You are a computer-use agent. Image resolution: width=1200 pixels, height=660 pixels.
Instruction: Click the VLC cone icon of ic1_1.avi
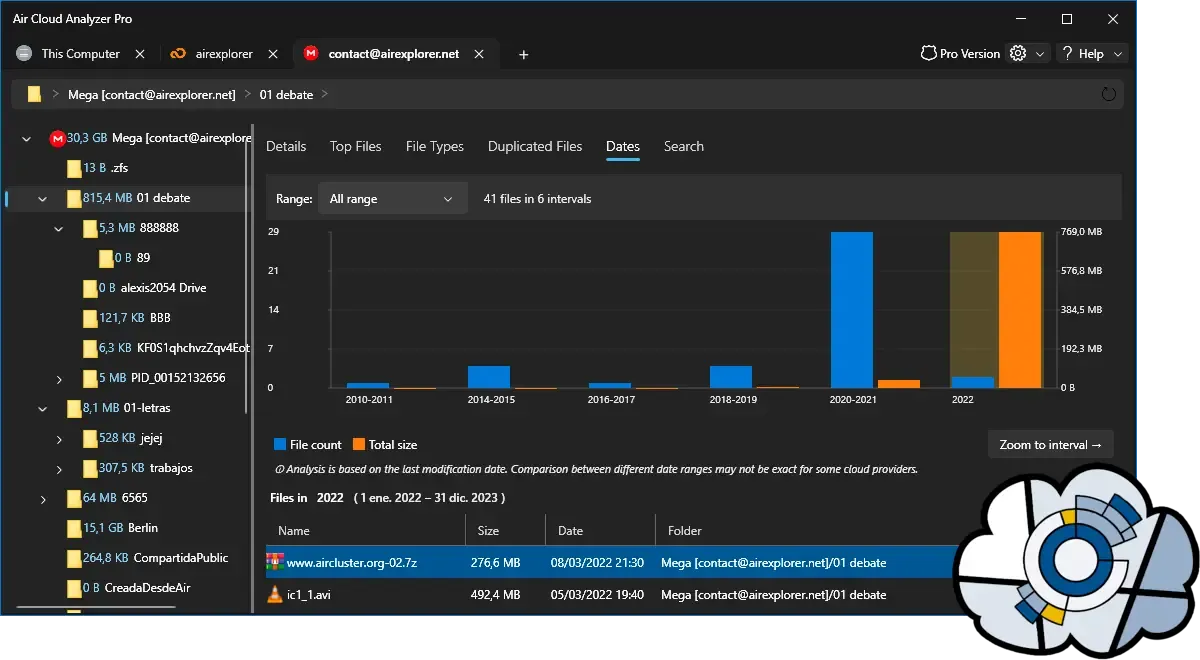click(275, 595)
